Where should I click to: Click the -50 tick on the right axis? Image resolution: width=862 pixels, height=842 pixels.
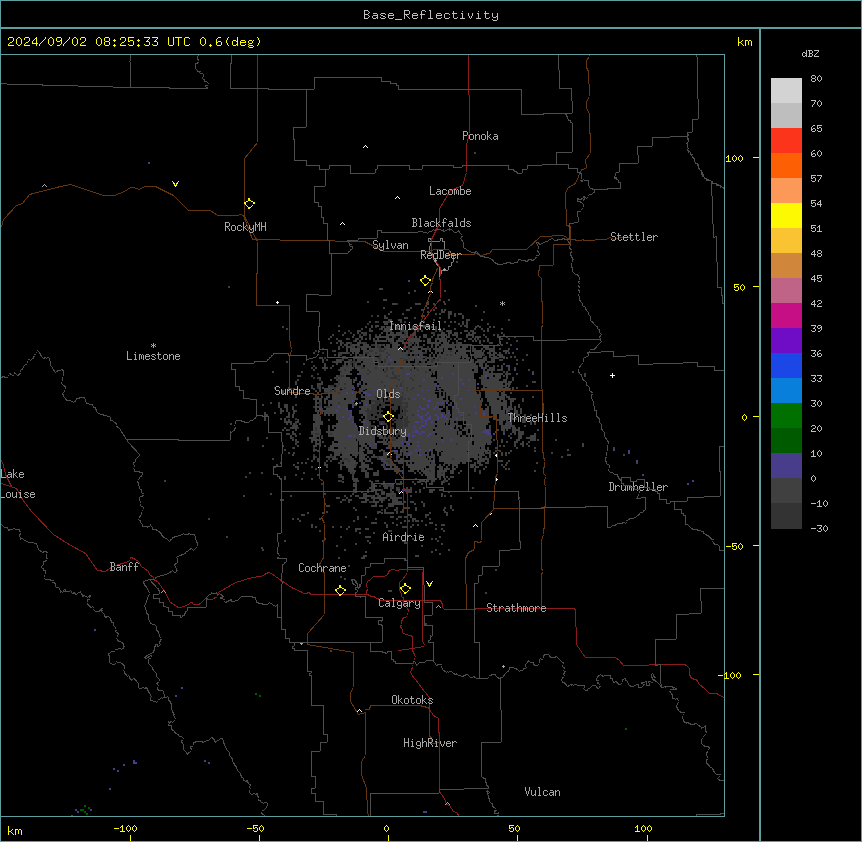coord(735,546)
